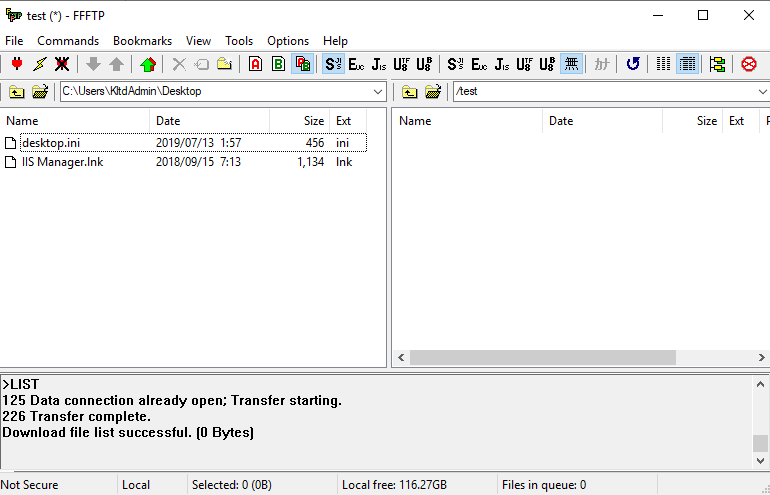Open the Bookmarks menu
The width and height of the screenshot is (770, 495).
[x=142, y=41]
